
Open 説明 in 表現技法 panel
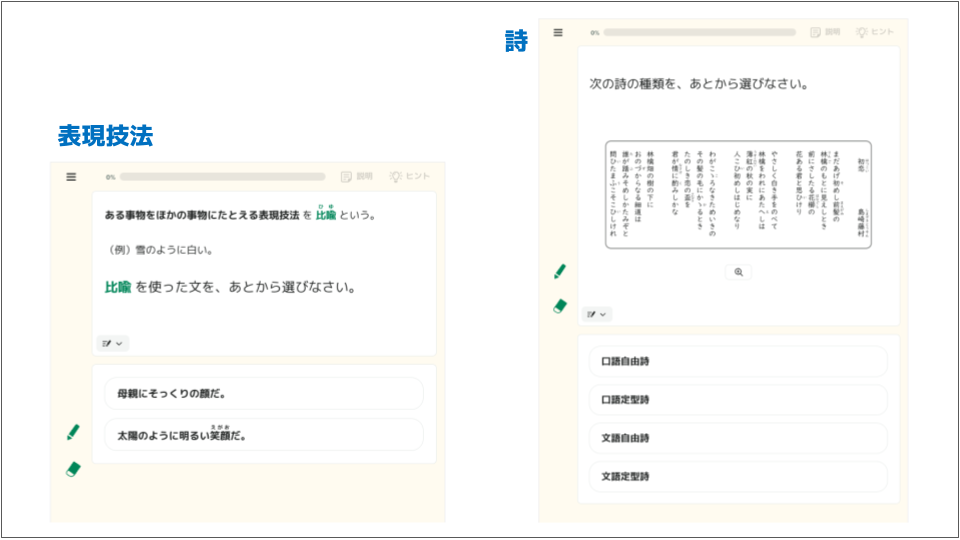point(357,177)
